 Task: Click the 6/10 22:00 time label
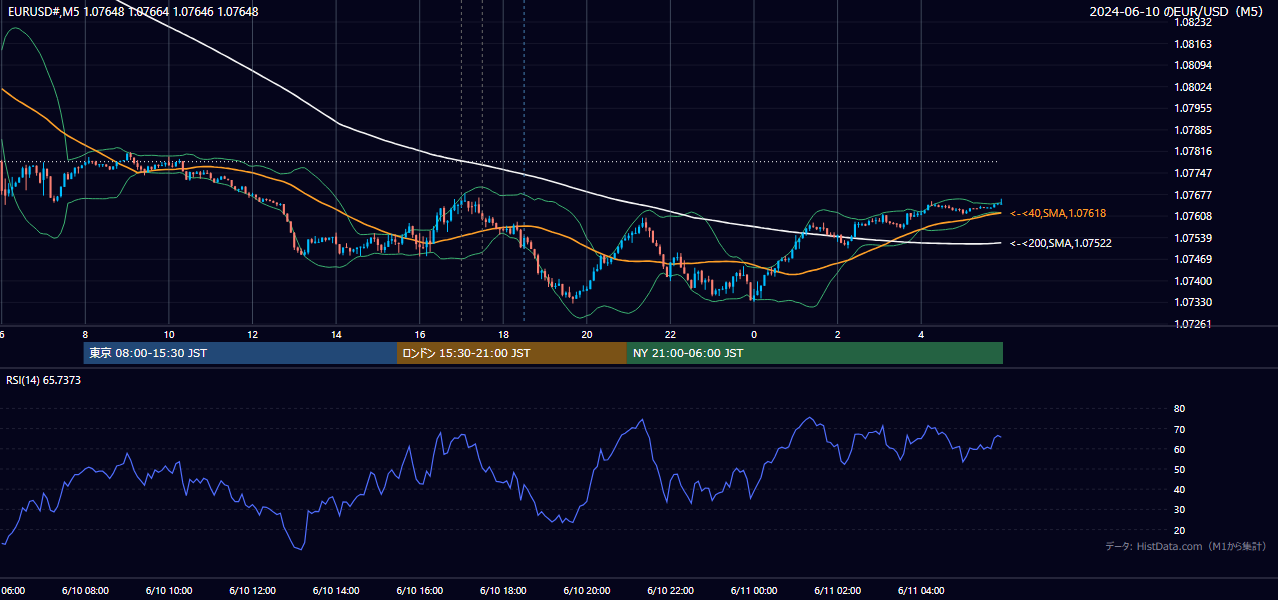670,591
